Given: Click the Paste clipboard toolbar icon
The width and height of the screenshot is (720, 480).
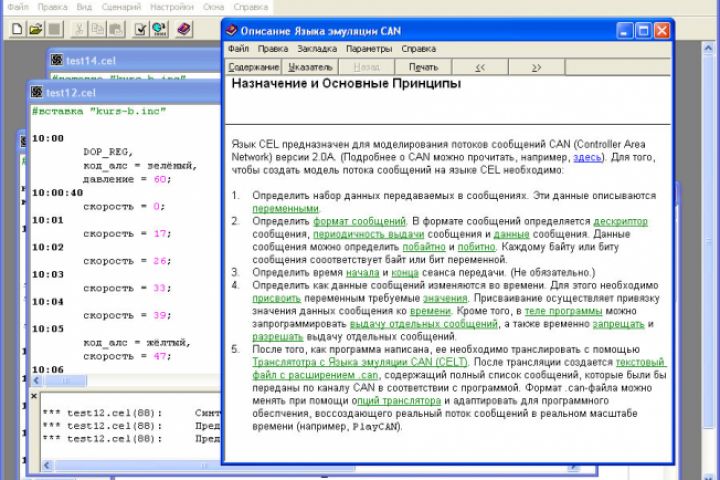Looking at the screenshot, I should pos(116,29).
